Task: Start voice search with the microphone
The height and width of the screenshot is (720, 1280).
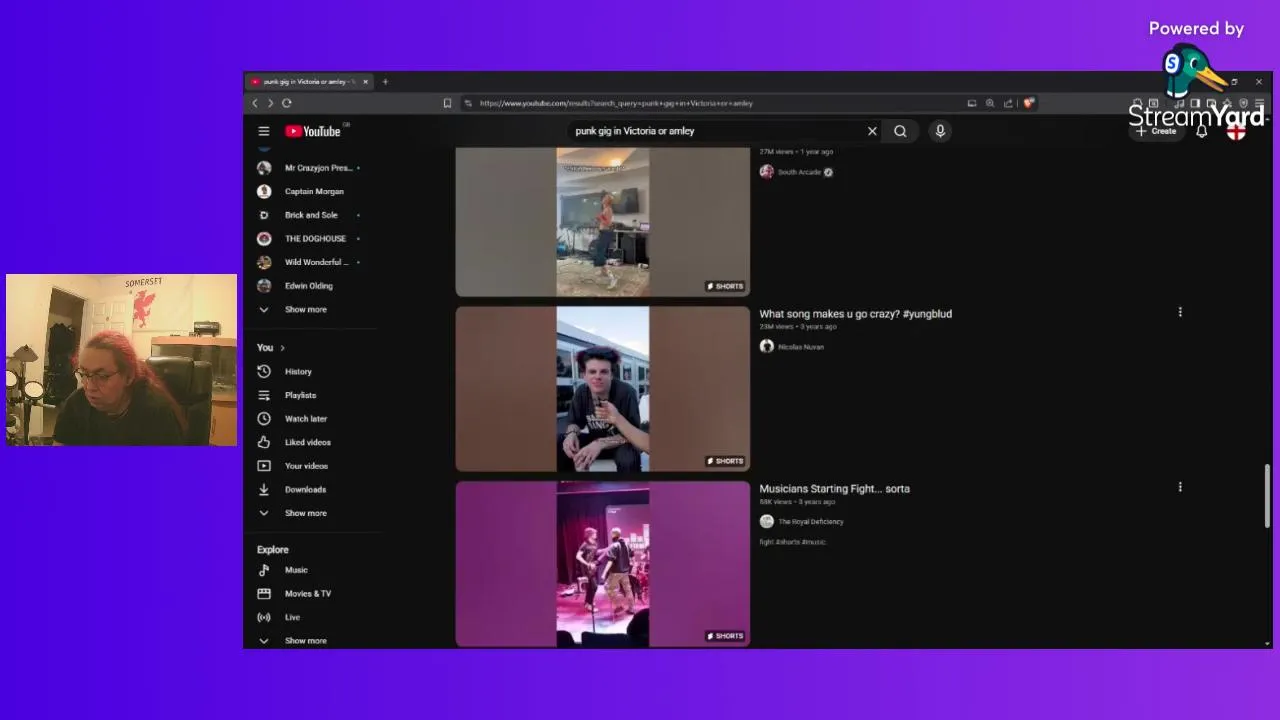Action: click(940, 131)
